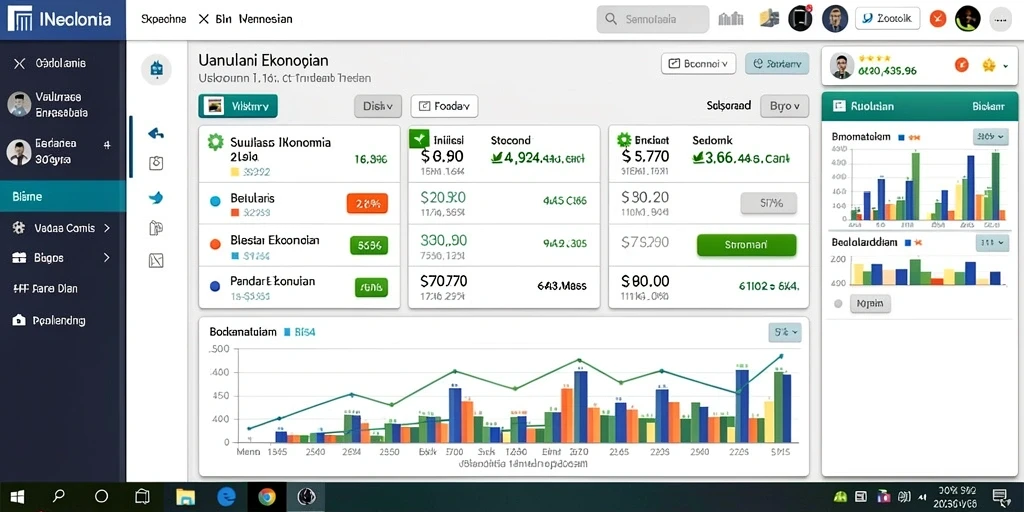Viewport: 1024px width, 512px height.
Task: Open the Disk dropdown
Action: tap(377, 106)
